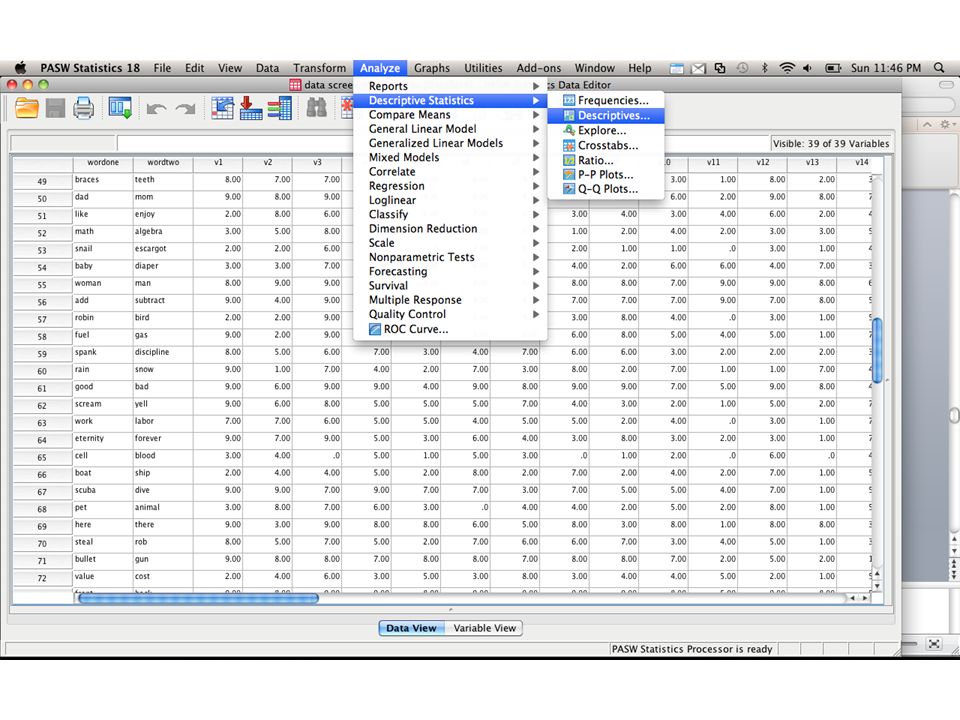Open the Variables info toolbar icon
This screenshot has width=960, height=720.
tap(279, 108)
